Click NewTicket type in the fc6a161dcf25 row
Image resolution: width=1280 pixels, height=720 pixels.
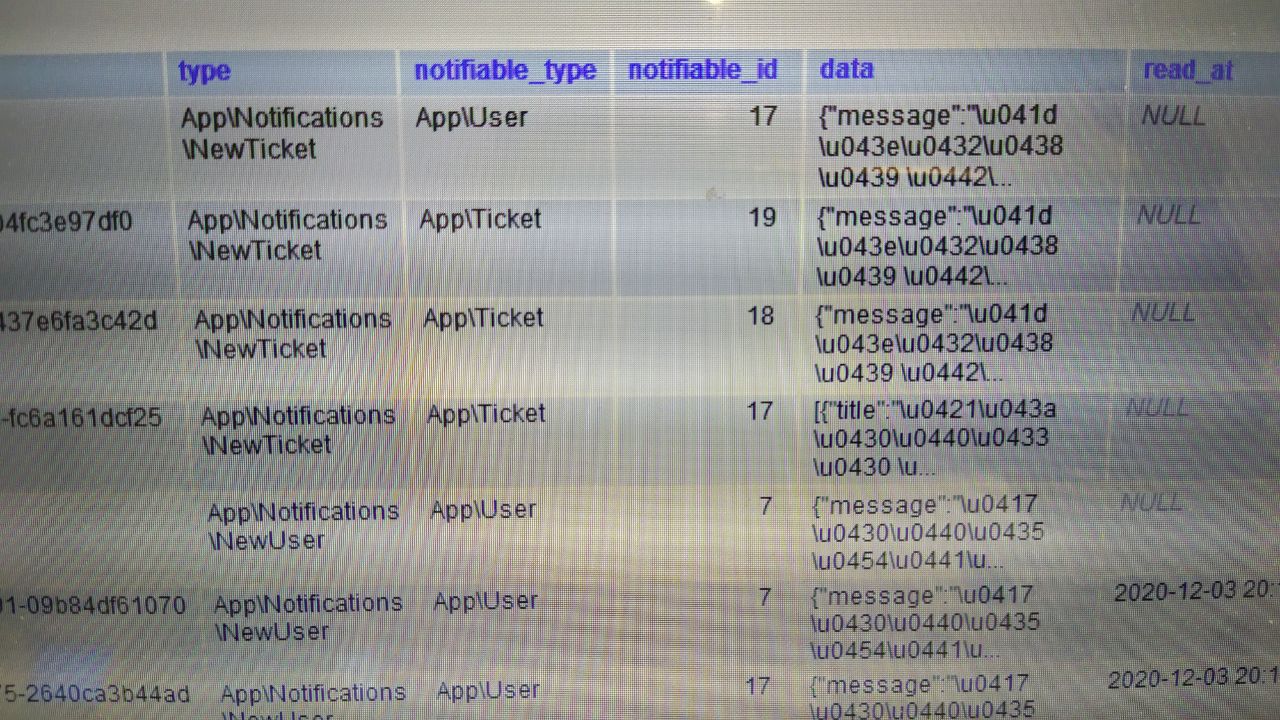click(297, 429)
